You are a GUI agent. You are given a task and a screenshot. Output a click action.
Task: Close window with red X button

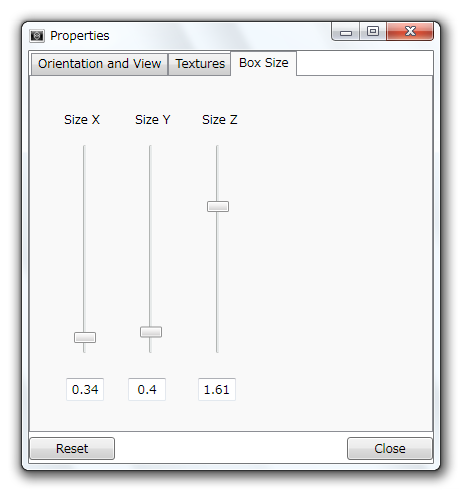[410, 31]
